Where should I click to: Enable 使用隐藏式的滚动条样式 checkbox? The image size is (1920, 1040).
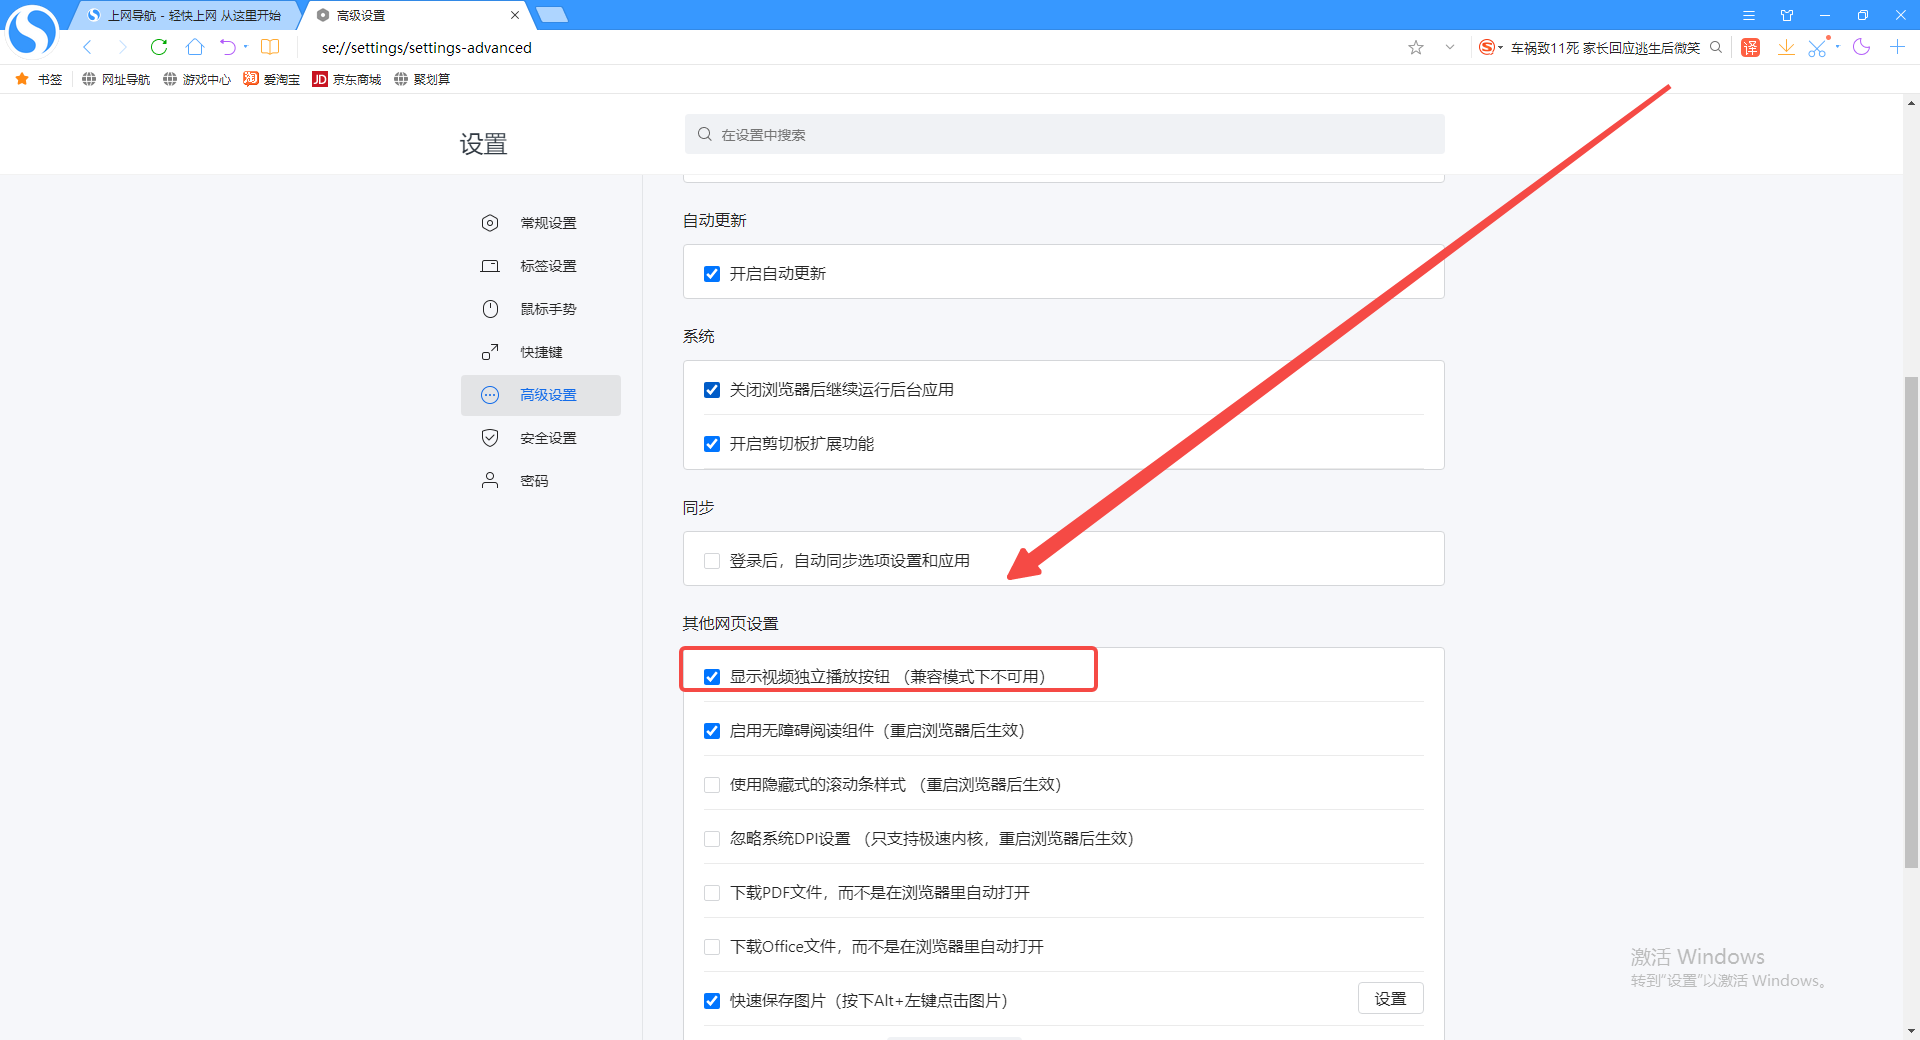[712, 785]
